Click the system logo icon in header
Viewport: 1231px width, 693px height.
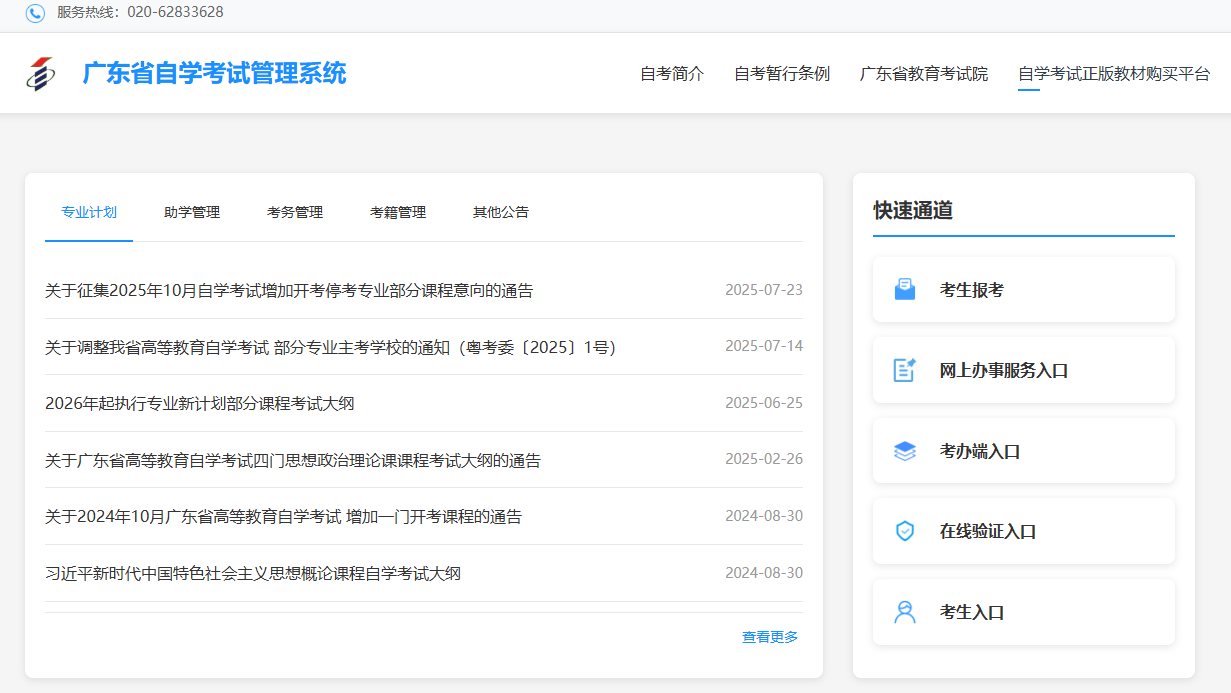tap(41, 73)
